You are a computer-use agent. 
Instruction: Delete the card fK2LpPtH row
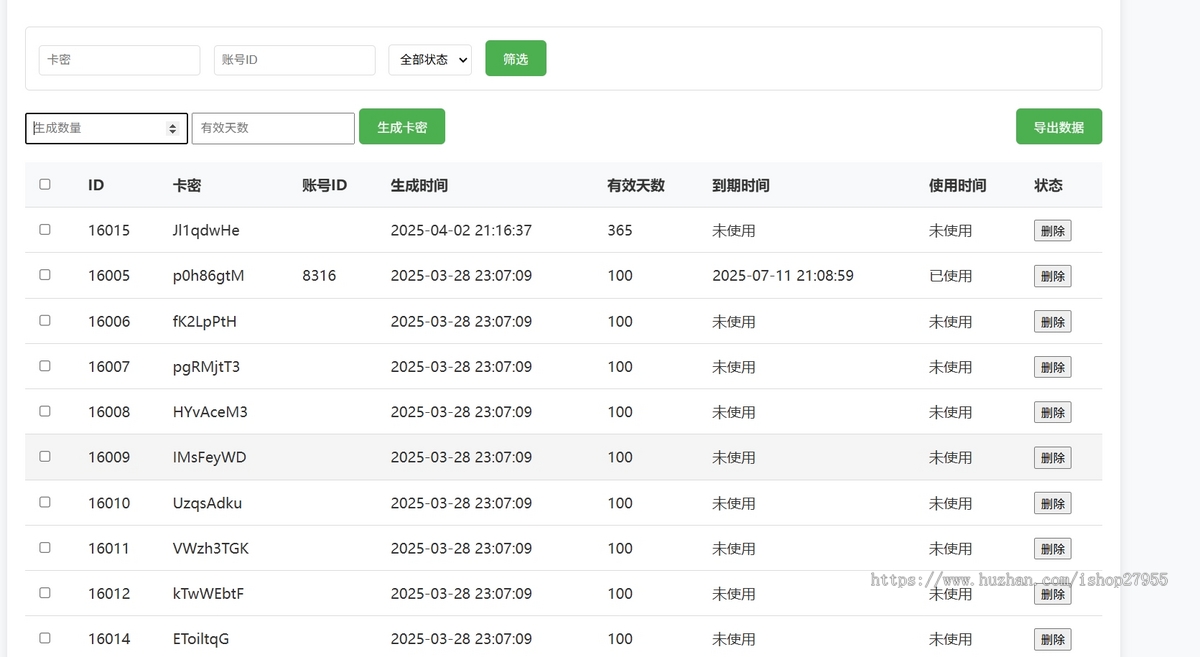(1052, 322)
